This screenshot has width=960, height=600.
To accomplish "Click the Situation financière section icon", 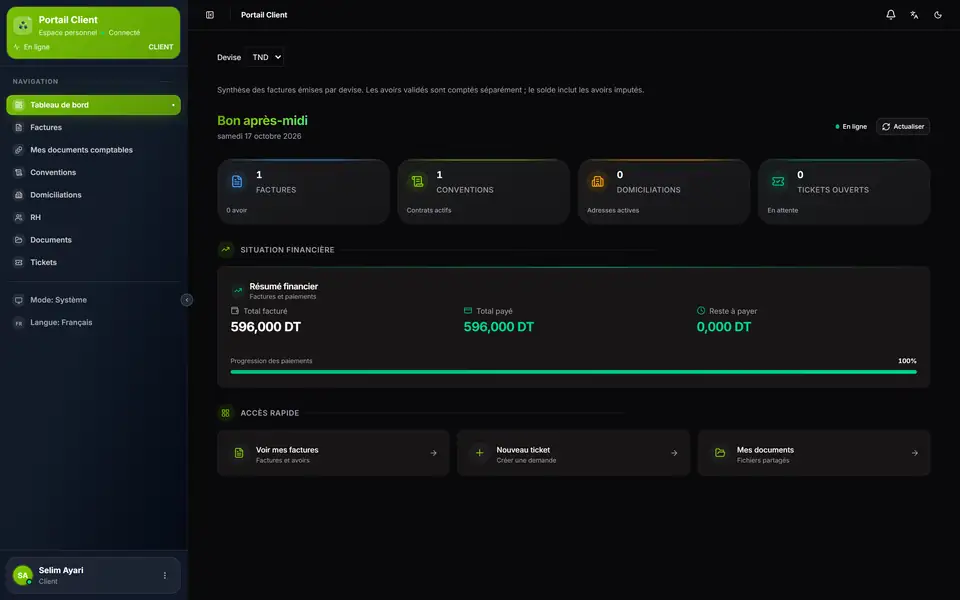I will pyautogui.click(x=226, y=250).
